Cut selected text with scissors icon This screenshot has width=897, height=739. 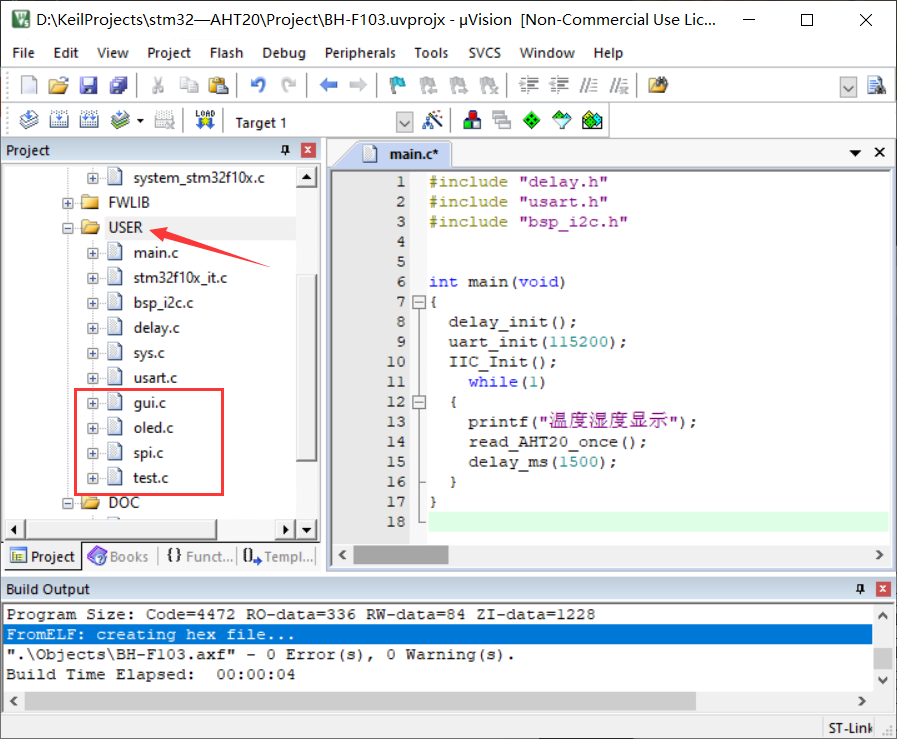(158, 85)
